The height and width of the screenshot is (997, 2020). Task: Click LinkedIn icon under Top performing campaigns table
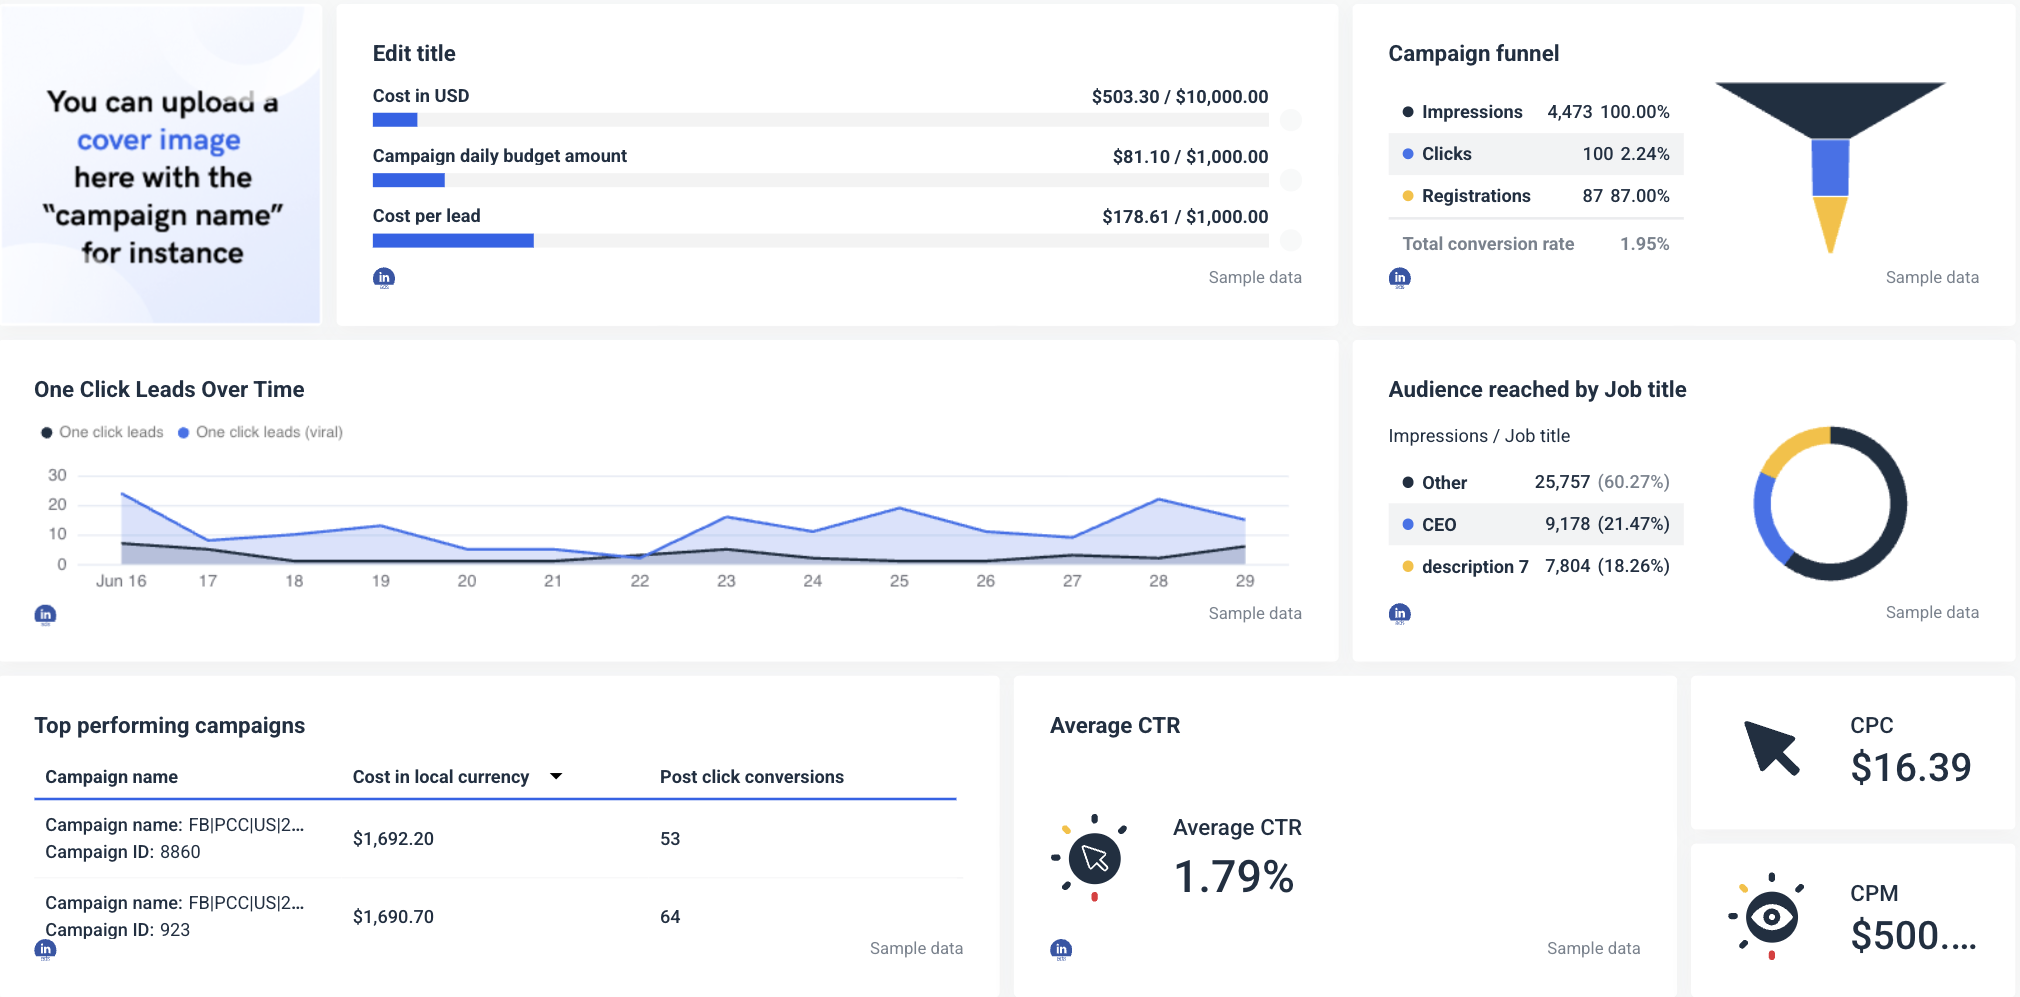pyautogui.click(x=45, y=949)
